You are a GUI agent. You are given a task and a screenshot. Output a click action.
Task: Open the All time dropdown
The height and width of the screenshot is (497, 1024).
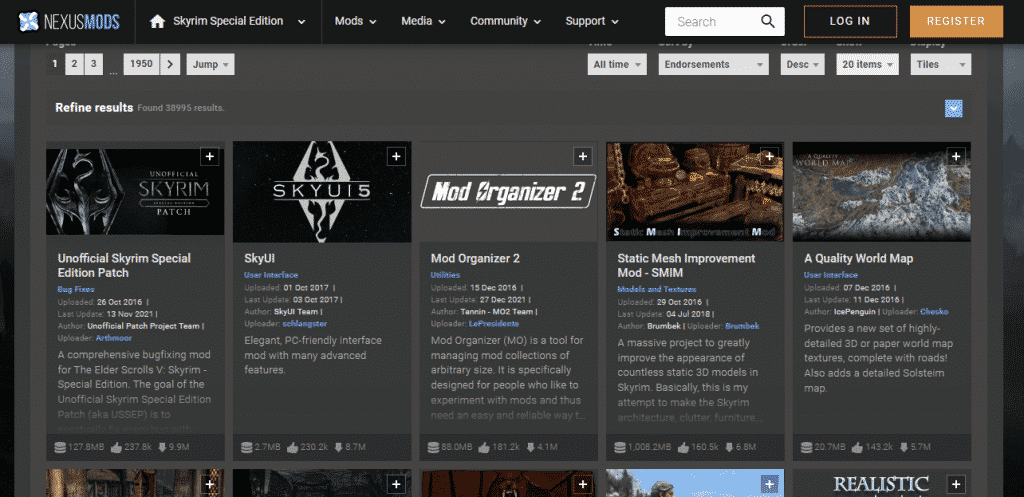click(616, 64)
